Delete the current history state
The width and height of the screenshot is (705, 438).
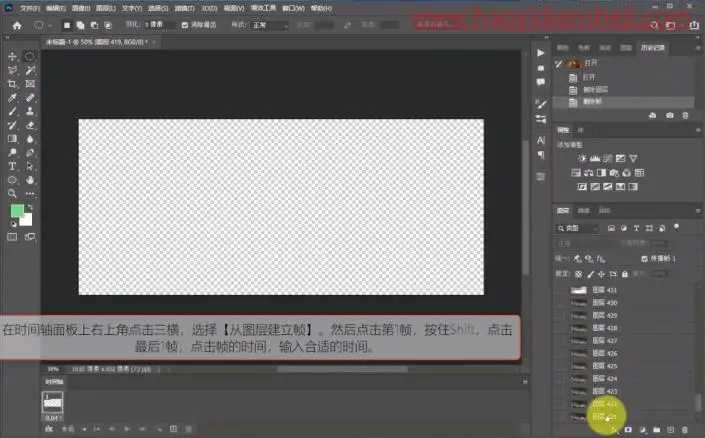pos(685,116)
